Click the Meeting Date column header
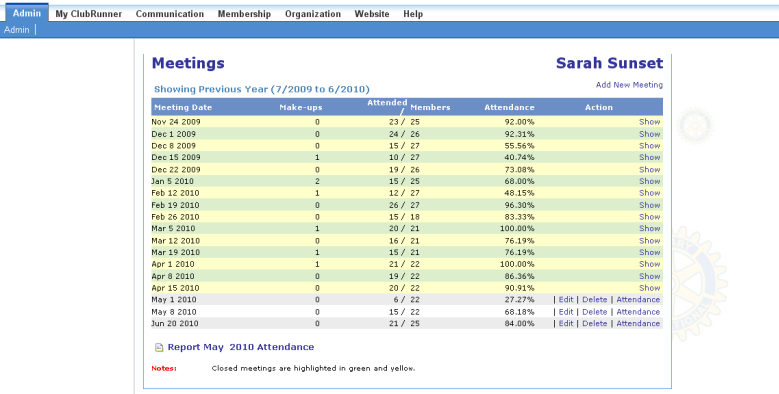Viewport: 779px width, 394px height. [x=183, y=107]
